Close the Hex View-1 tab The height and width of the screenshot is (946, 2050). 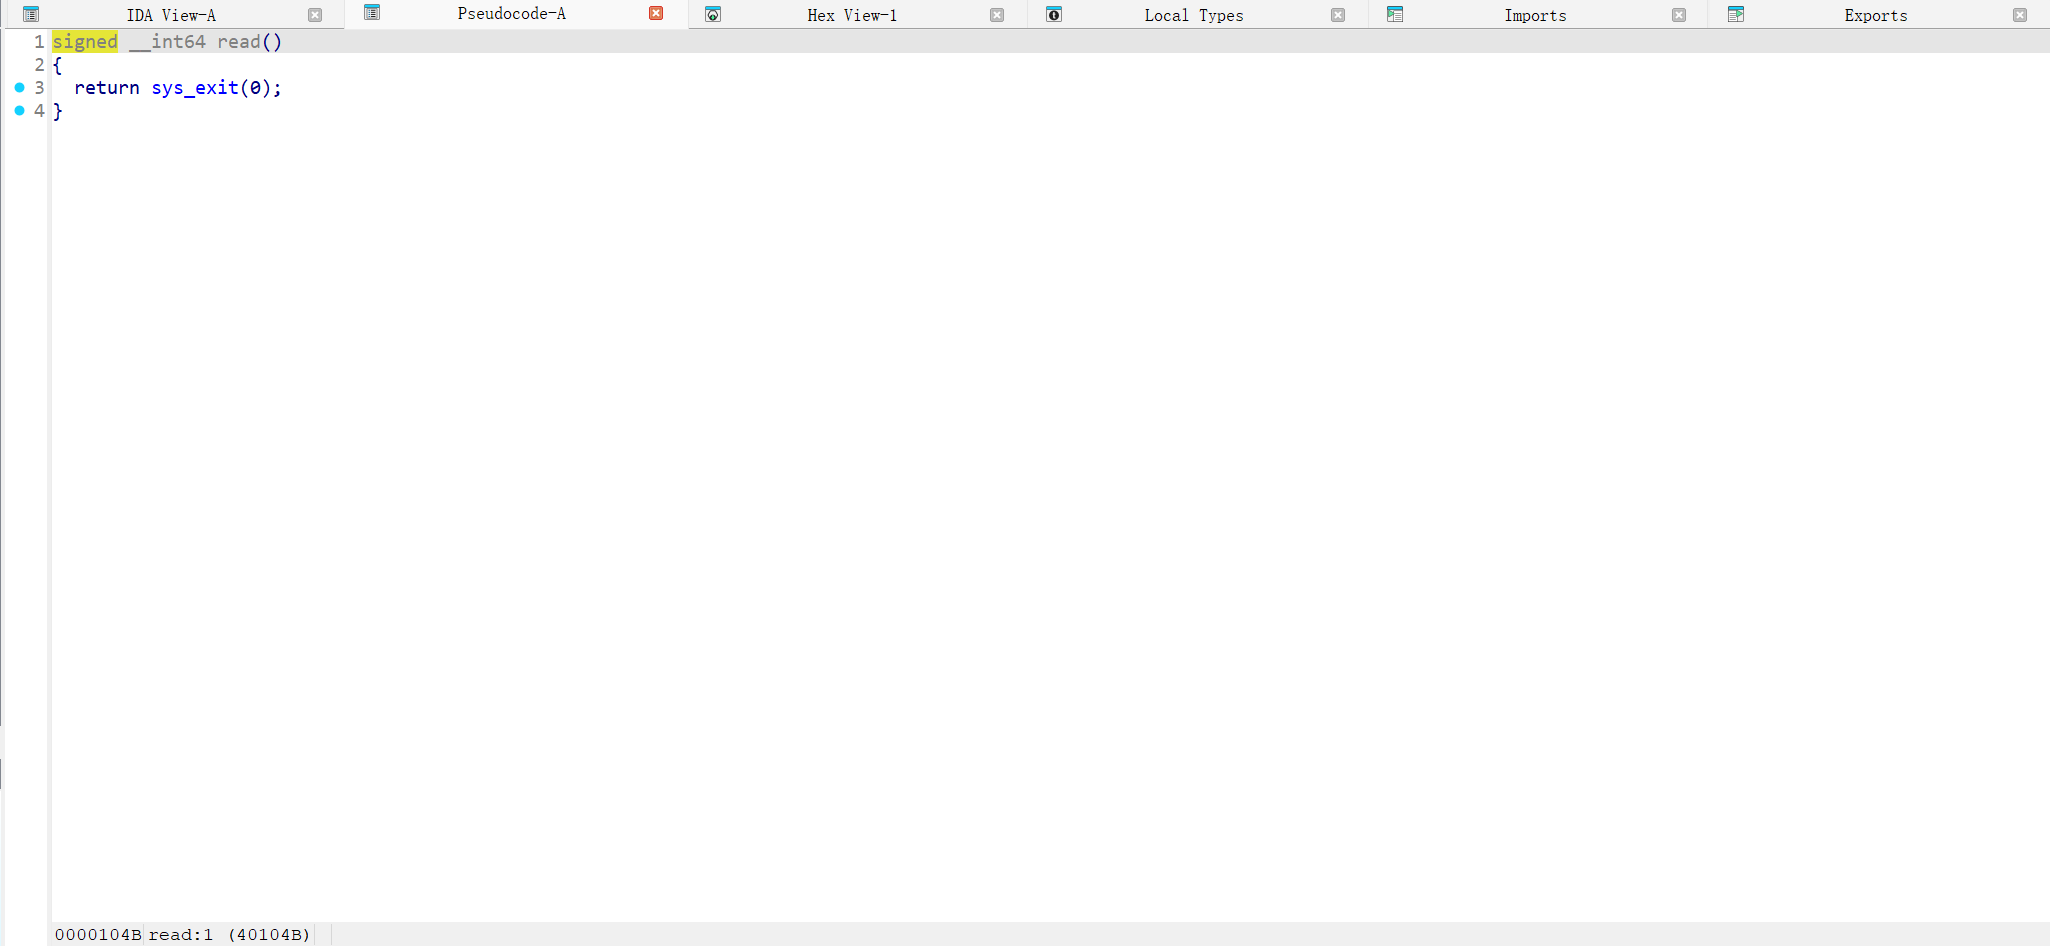coord(997,15)
